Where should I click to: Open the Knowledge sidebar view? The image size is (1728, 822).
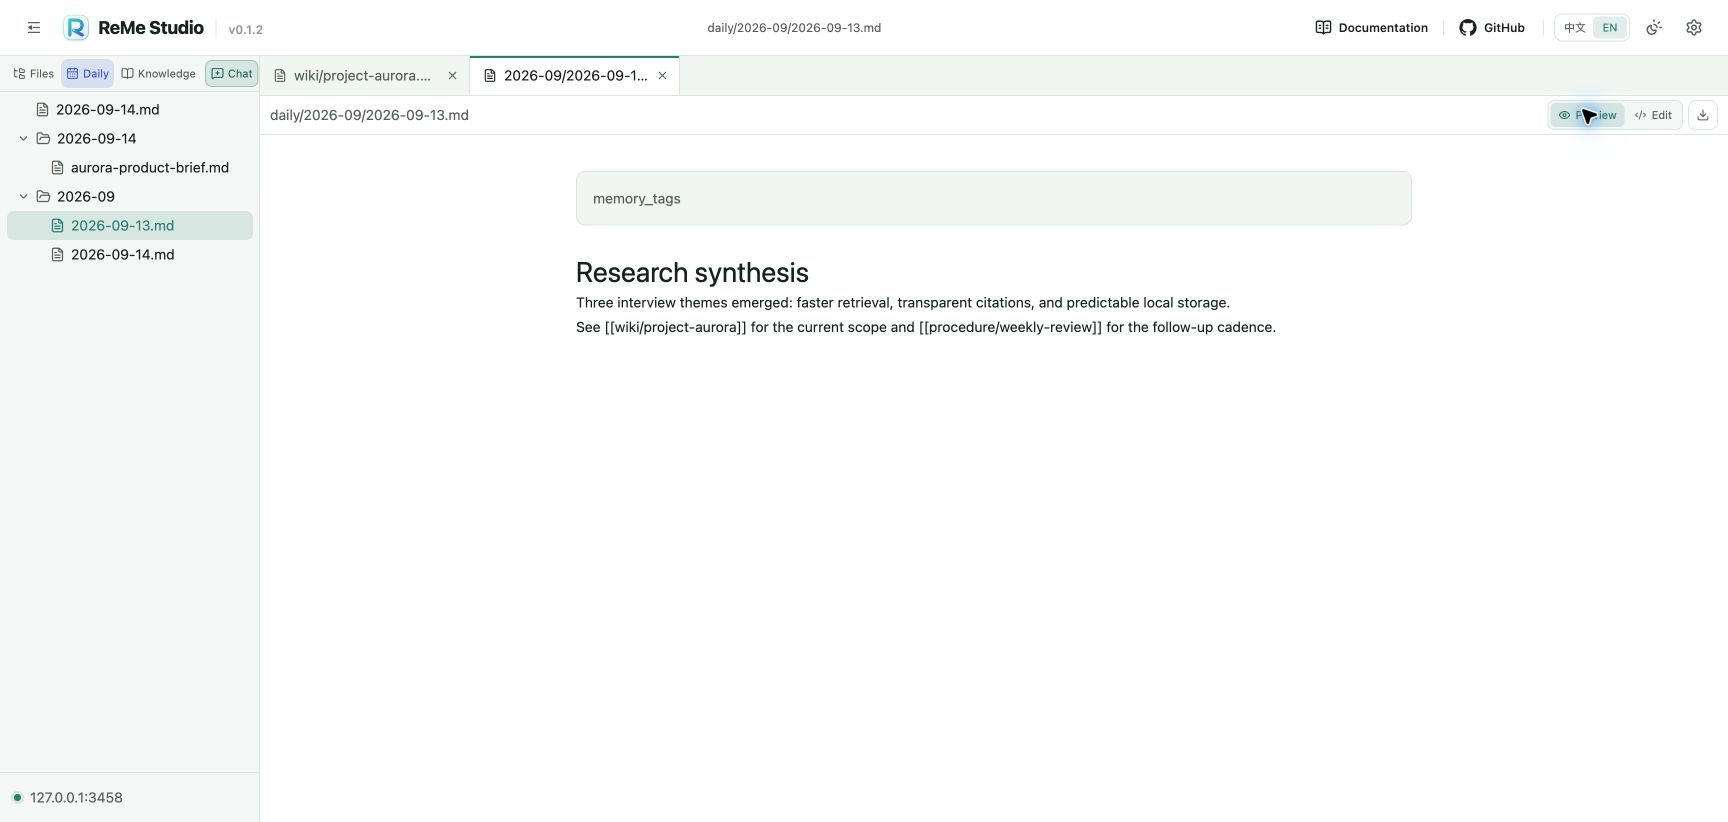(x=158, y=74)
